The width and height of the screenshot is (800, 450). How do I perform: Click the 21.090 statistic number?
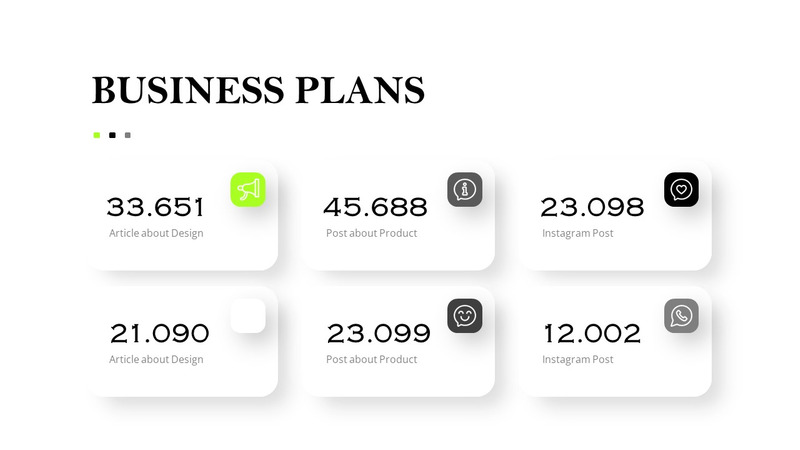[x=159, y=333]
